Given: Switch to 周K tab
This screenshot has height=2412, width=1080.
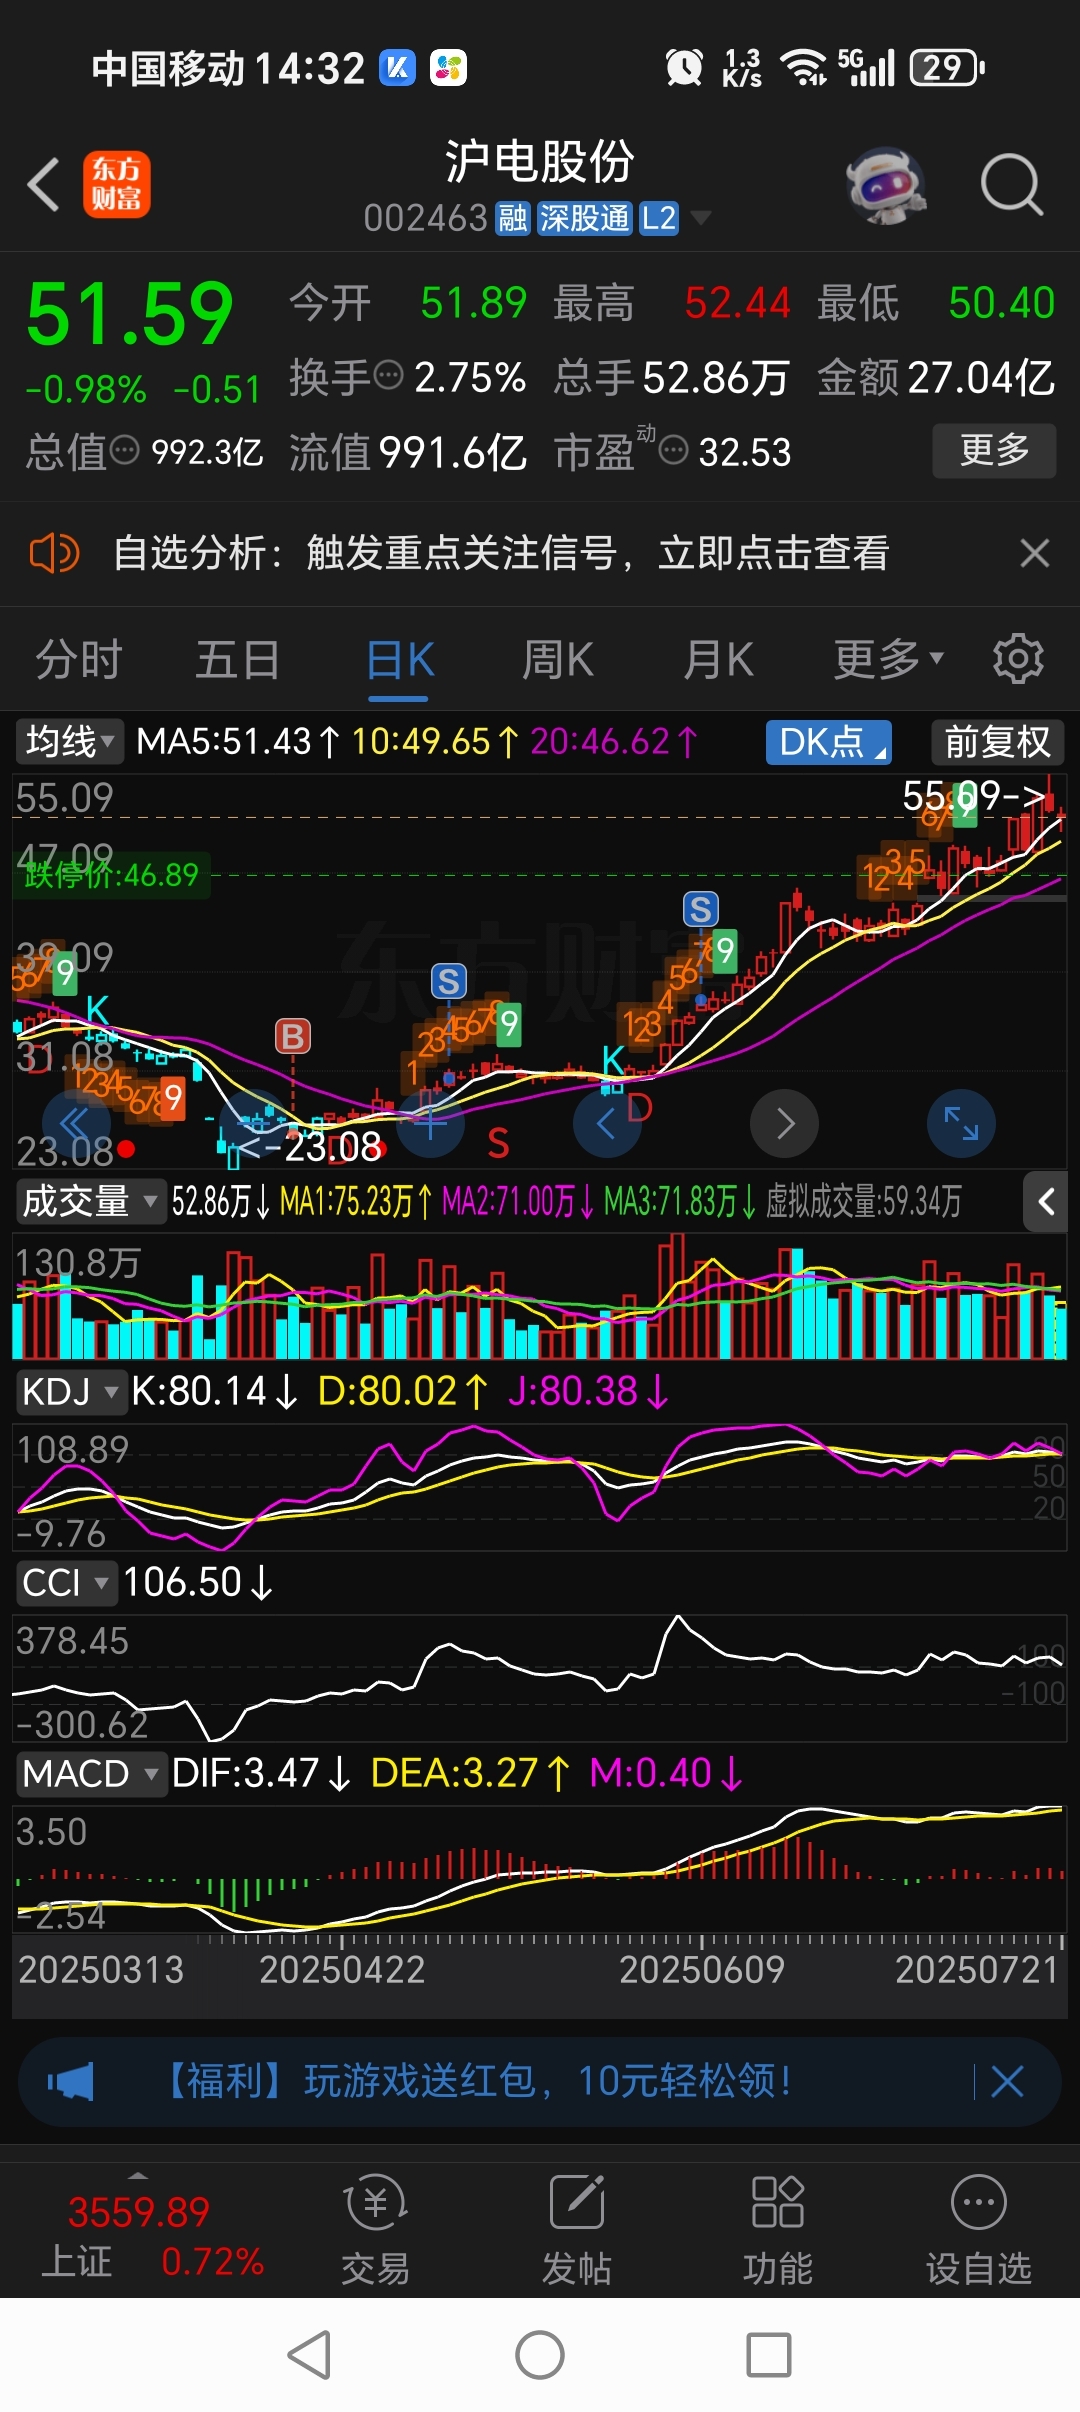Looking at the screenshot, I should click(x=558, y=659).
